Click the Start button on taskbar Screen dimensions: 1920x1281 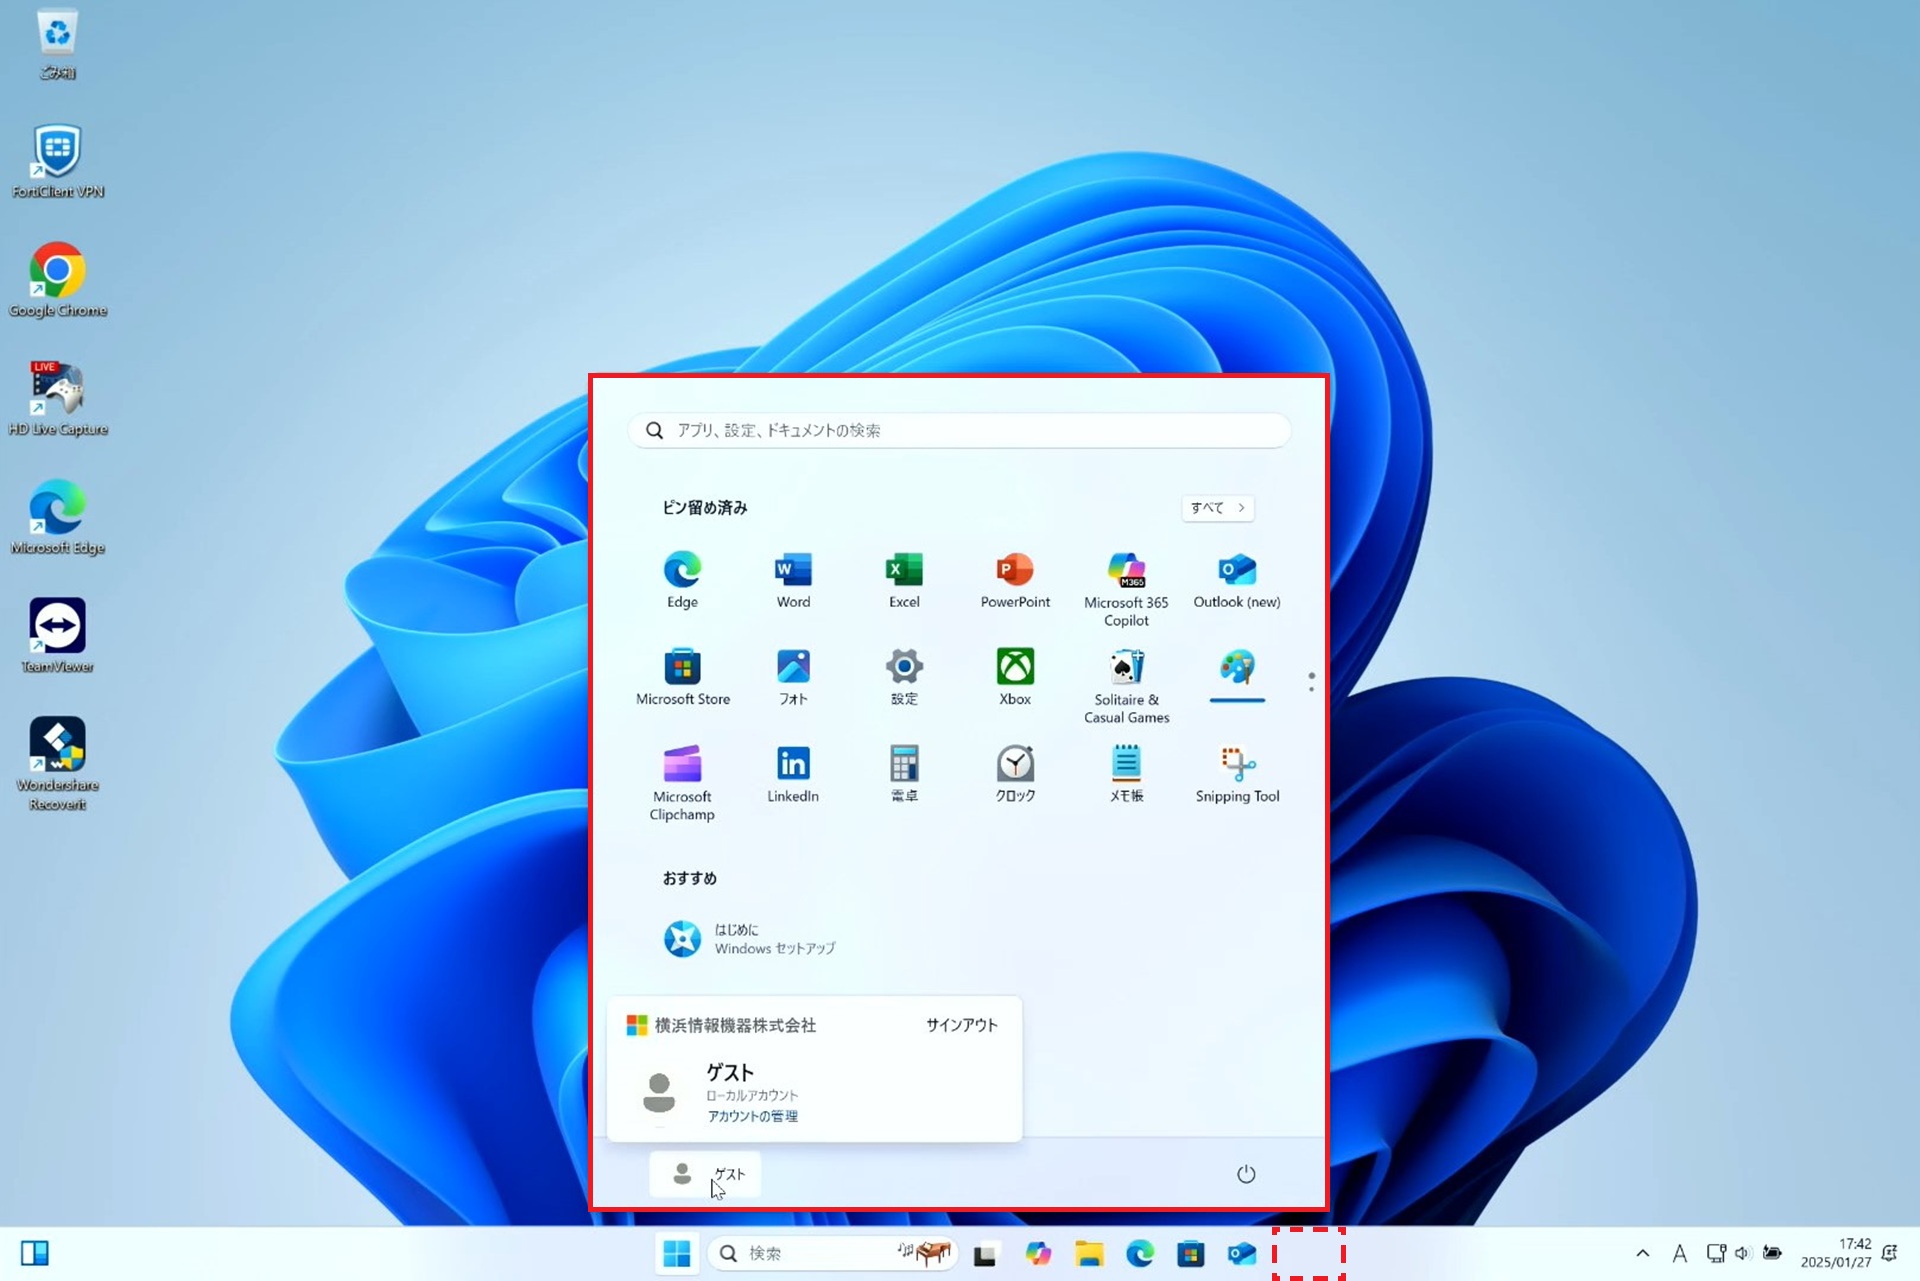coord(677,1253)
